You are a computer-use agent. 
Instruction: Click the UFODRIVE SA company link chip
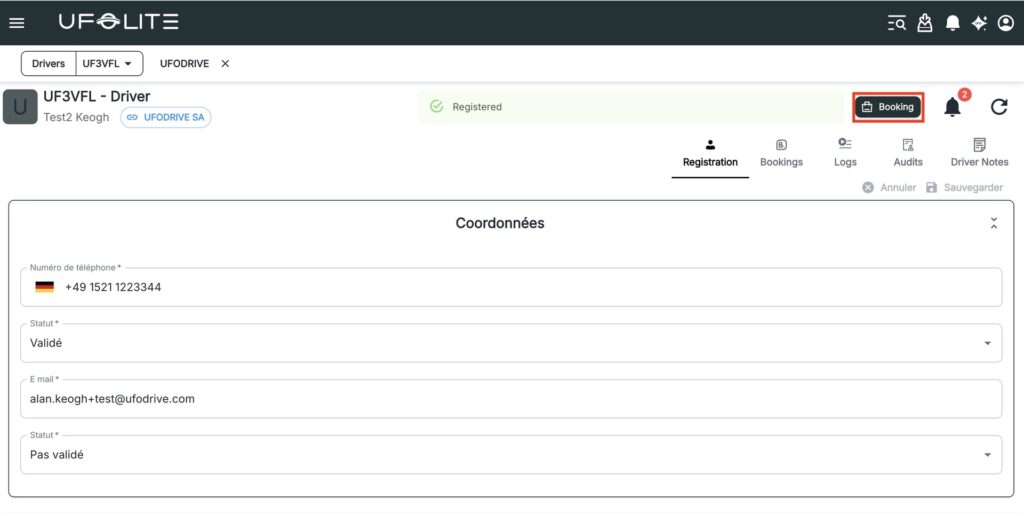pos(166,118)
